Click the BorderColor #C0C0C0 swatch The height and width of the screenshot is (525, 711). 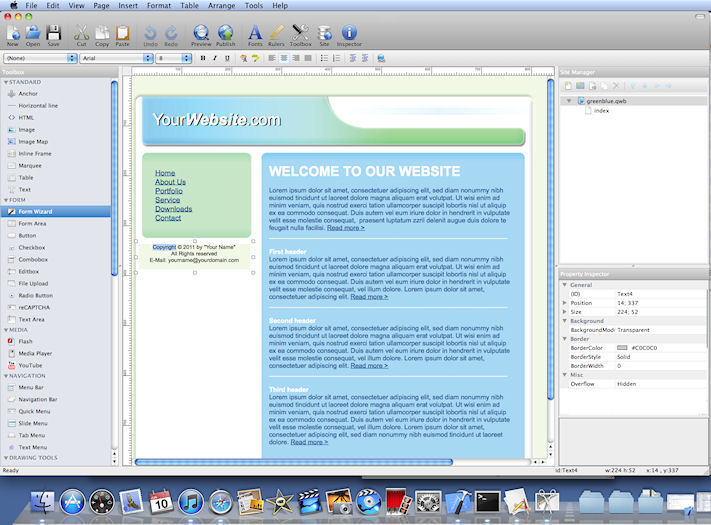pos(623,347)
